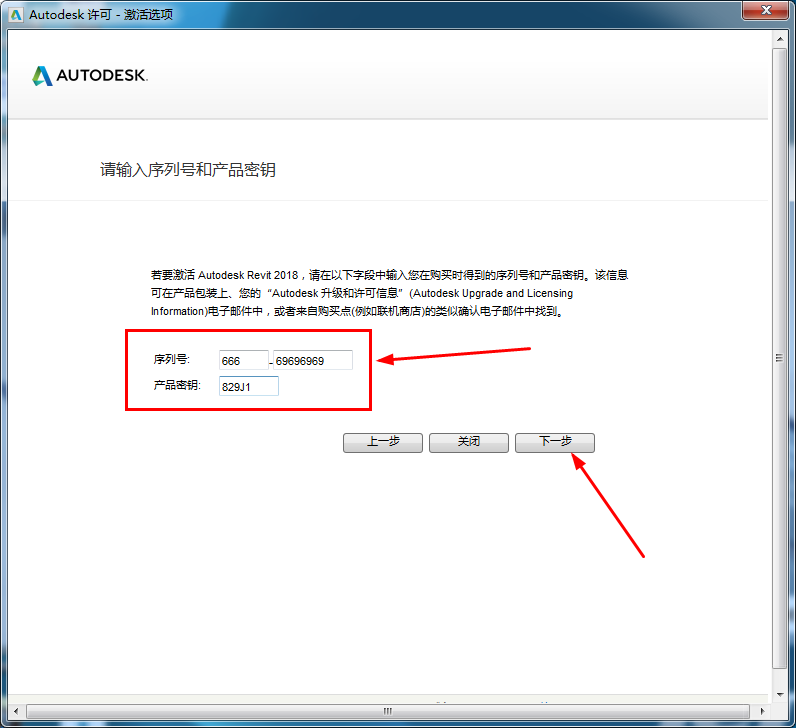The image size is (796, 728).
Task: Click the vertical scrollbar down arrow
Action: pyautogui.click(x=780, y=693)
